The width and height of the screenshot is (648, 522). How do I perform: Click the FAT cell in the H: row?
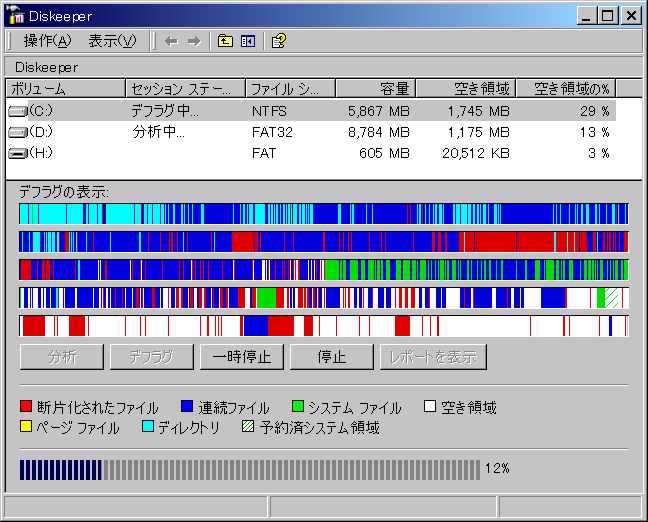264,153
